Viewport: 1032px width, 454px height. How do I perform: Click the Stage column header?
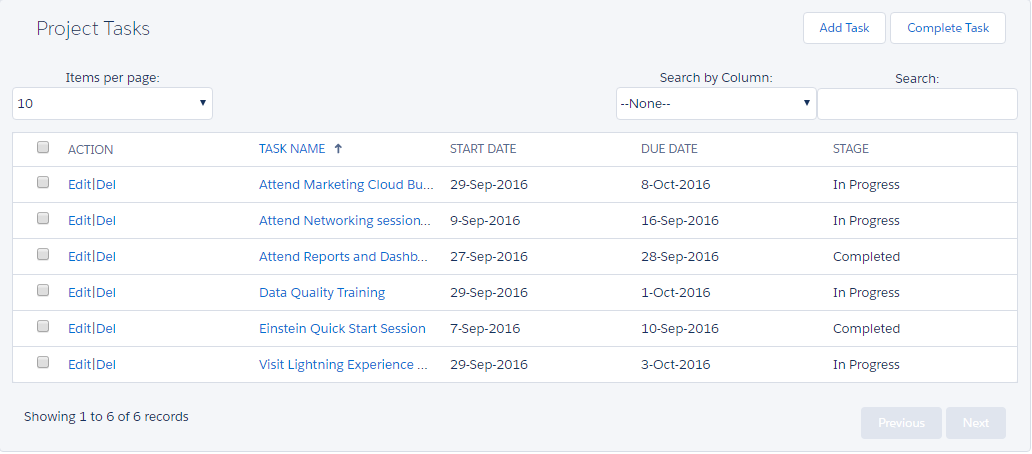coord(850,149)
